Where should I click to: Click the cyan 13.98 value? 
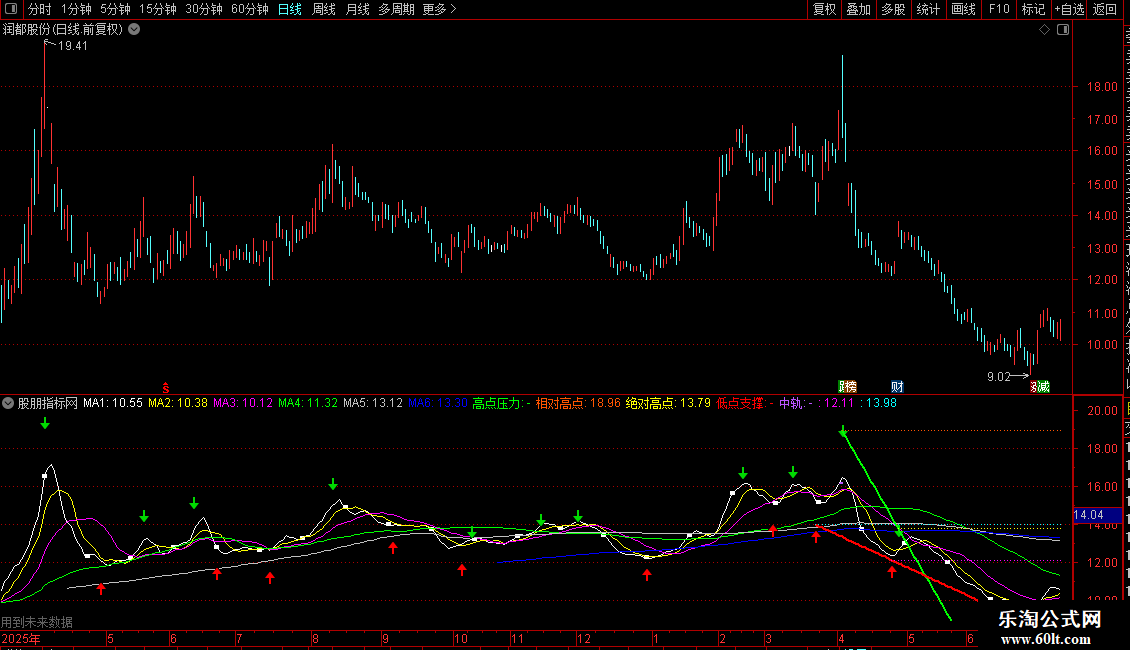click(881, 403)
